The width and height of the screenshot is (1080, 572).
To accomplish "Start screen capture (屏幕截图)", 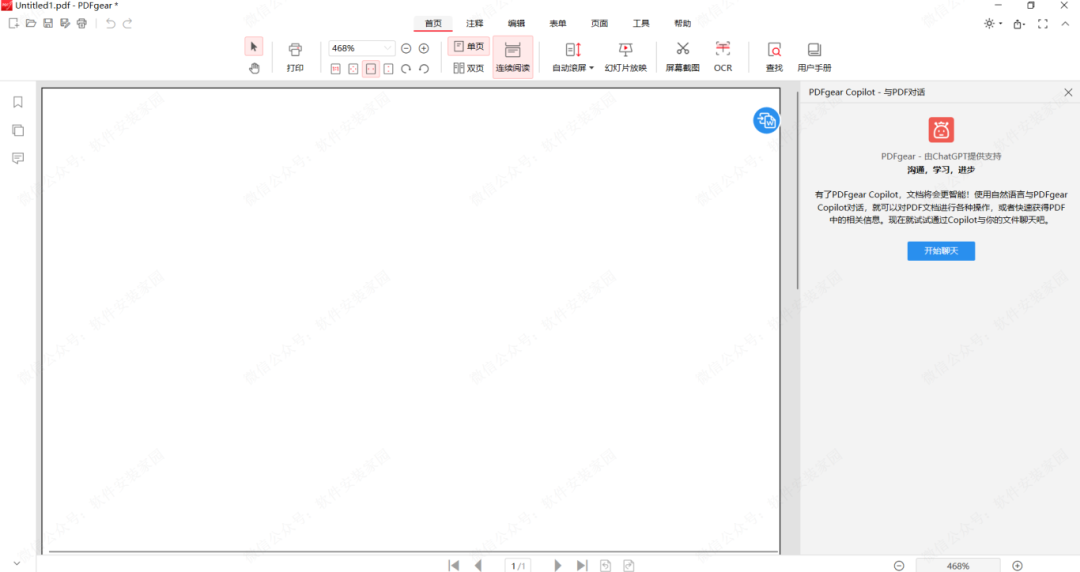I will click(683, 56).
